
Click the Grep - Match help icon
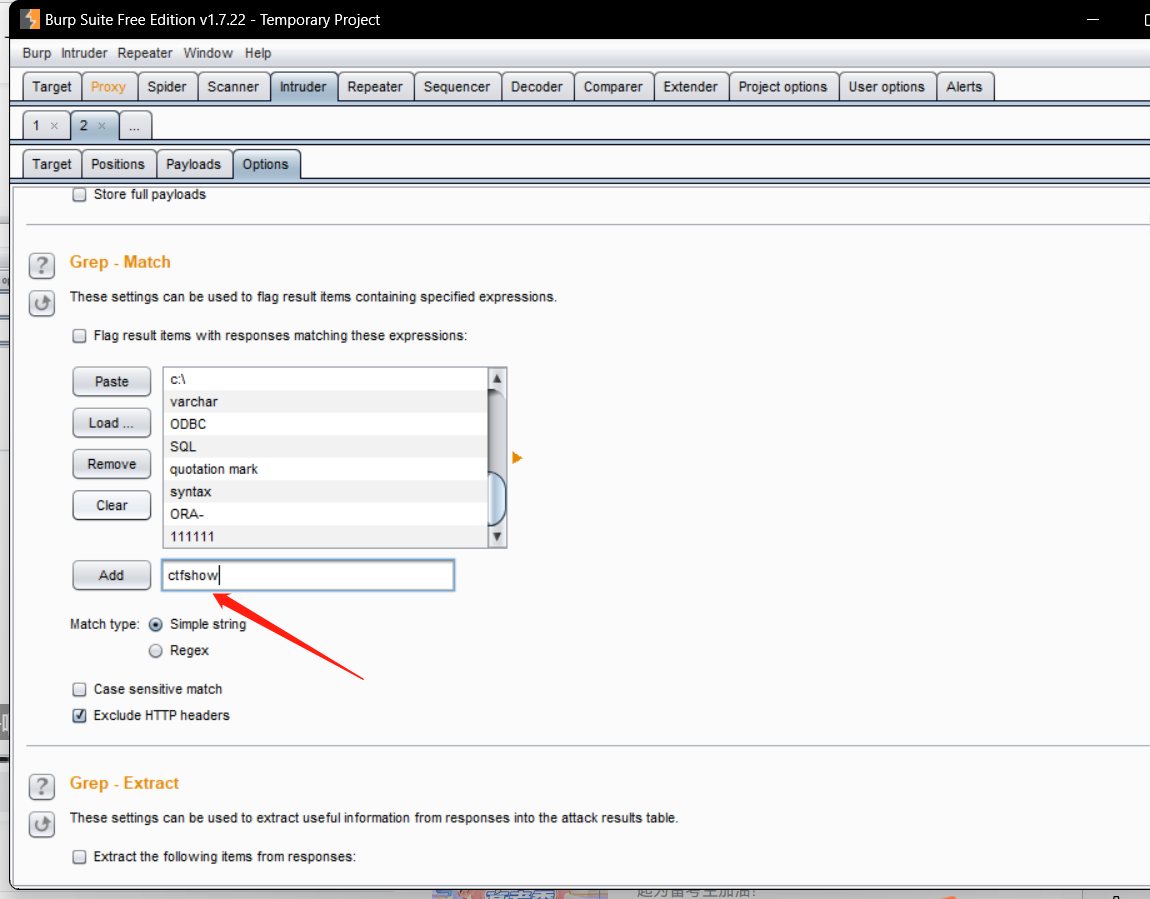[41, 265]
